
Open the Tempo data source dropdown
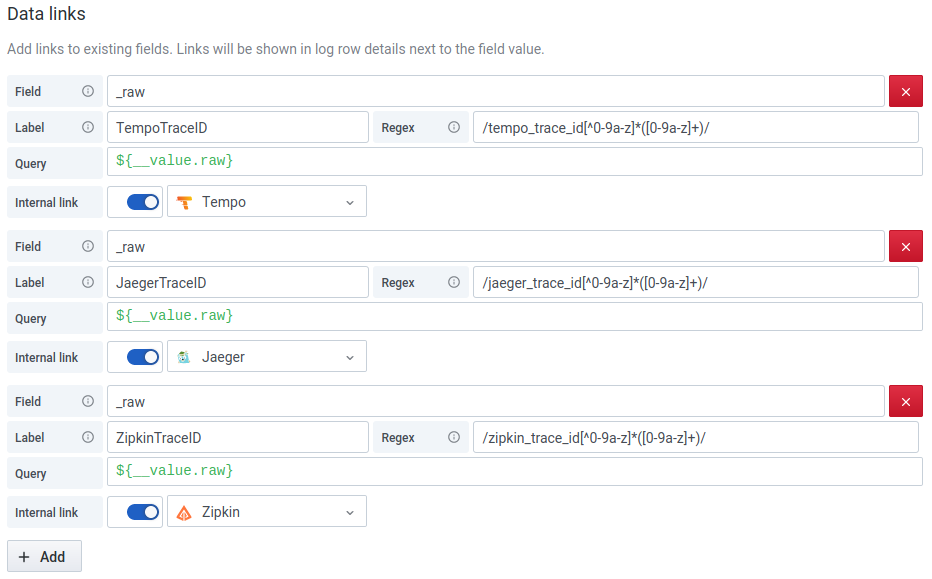[266, 202]
